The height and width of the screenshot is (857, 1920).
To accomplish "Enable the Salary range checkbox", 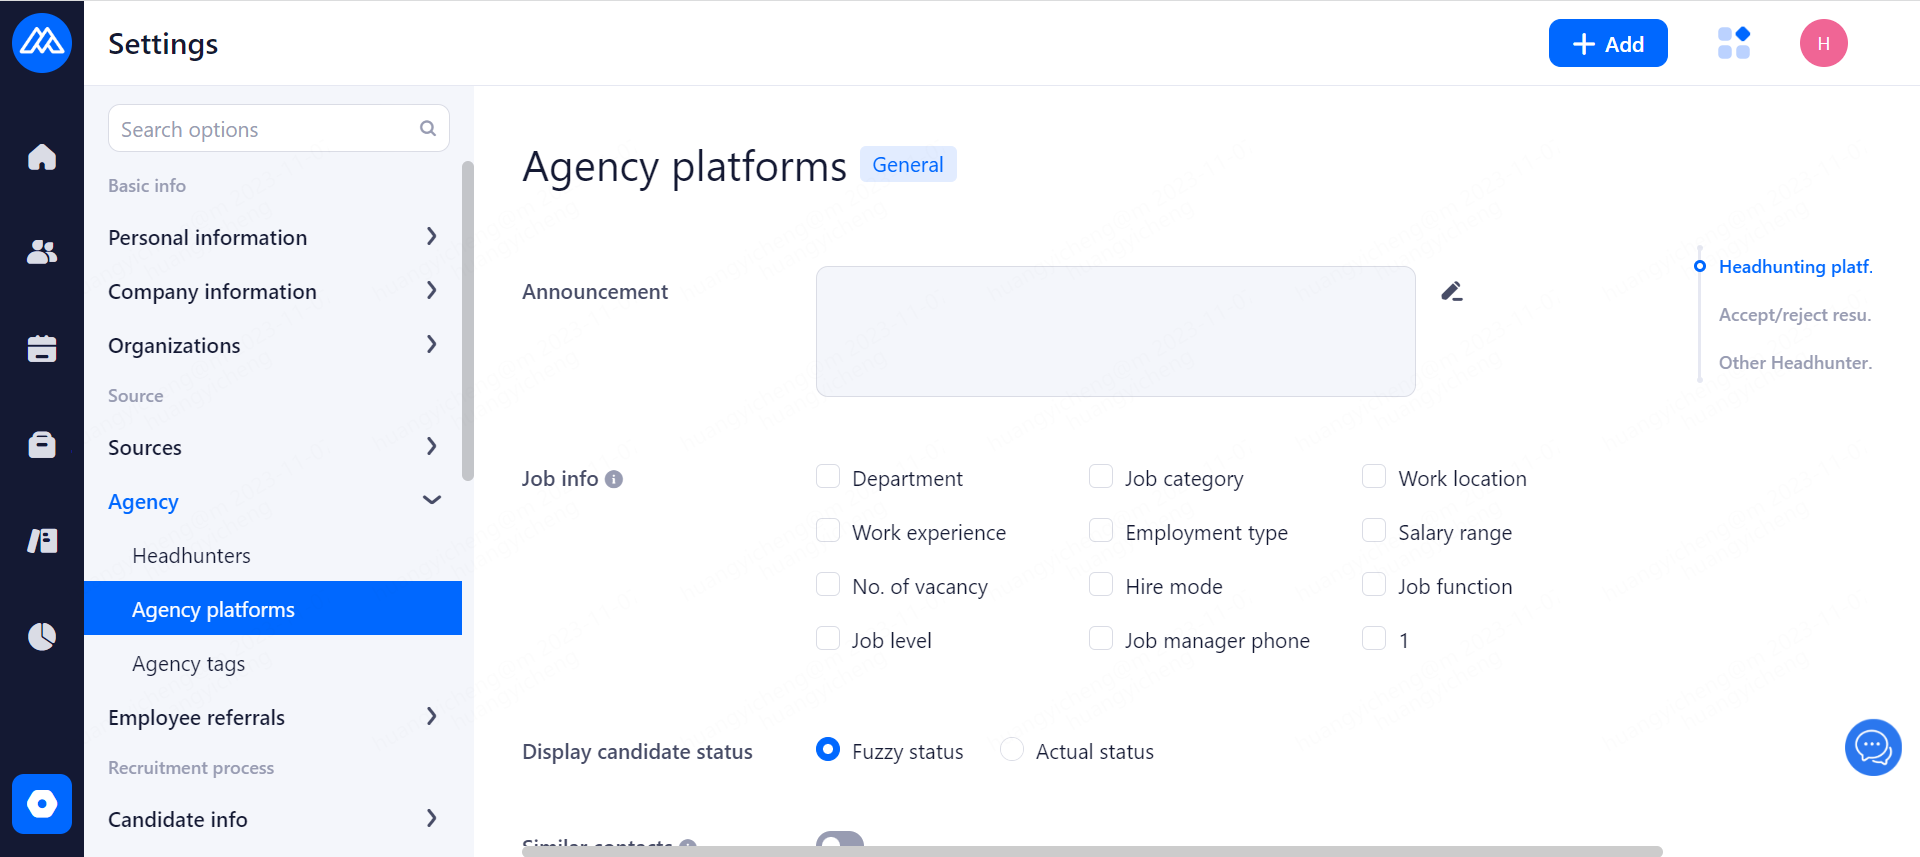I will 1374,531.
